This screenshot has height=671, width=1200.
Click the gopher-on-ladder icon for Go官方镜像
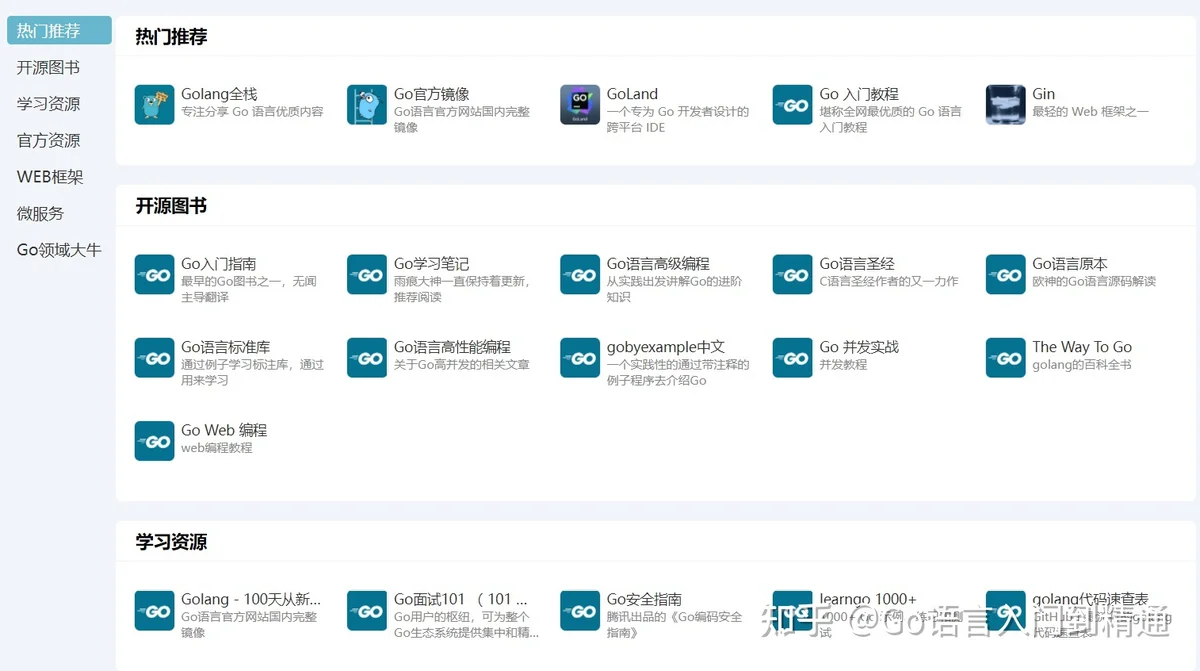point(367,105)
